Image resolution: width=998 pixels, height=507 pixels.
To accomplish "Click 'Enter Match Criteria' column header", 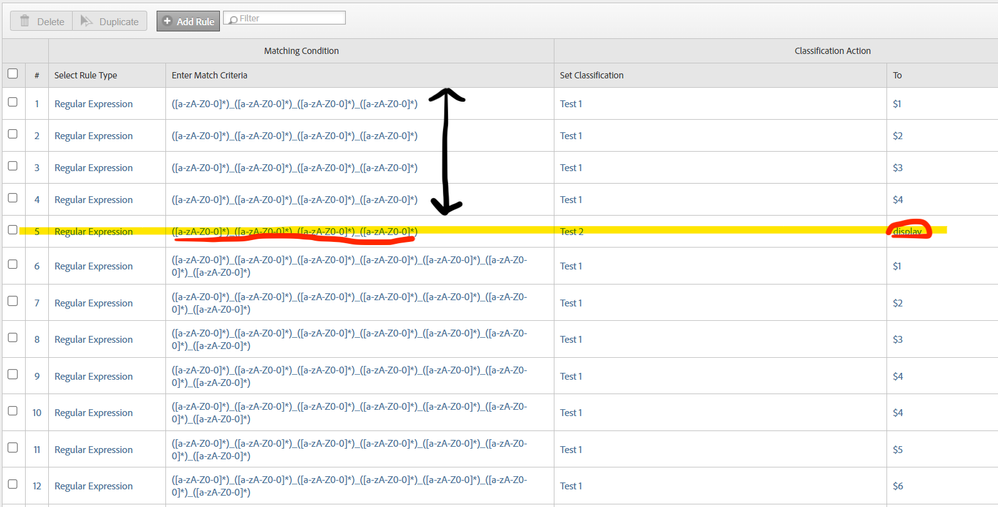I will pyautogui.click(x=209, y=75).
